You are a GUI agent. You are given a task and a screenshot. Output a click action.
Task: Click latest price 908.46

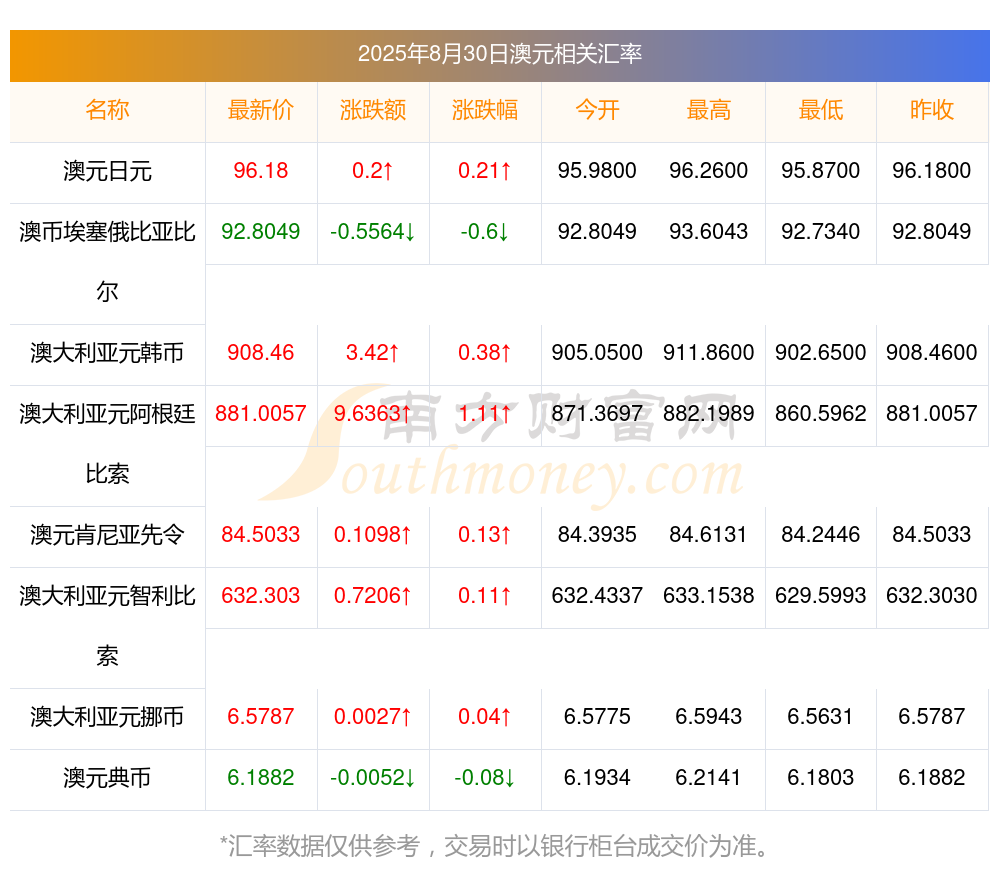coord(261,353)
